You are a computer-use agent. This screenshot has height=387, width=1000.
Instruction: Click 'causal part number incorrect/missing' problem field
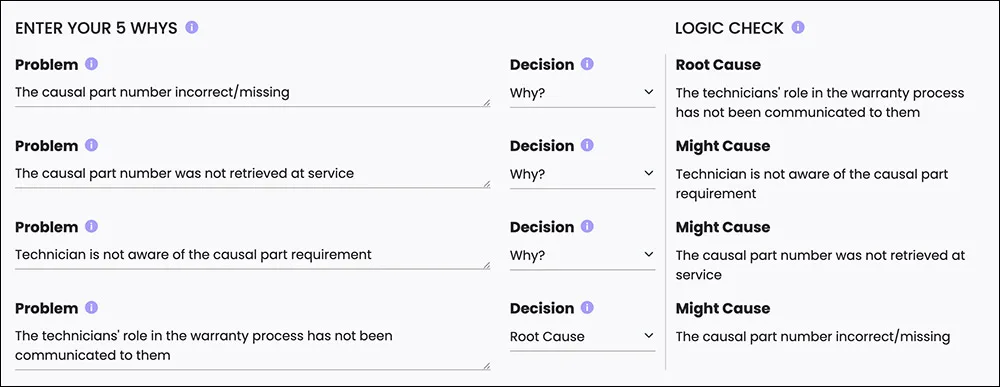pyautogui.click(x=253, y=93)
